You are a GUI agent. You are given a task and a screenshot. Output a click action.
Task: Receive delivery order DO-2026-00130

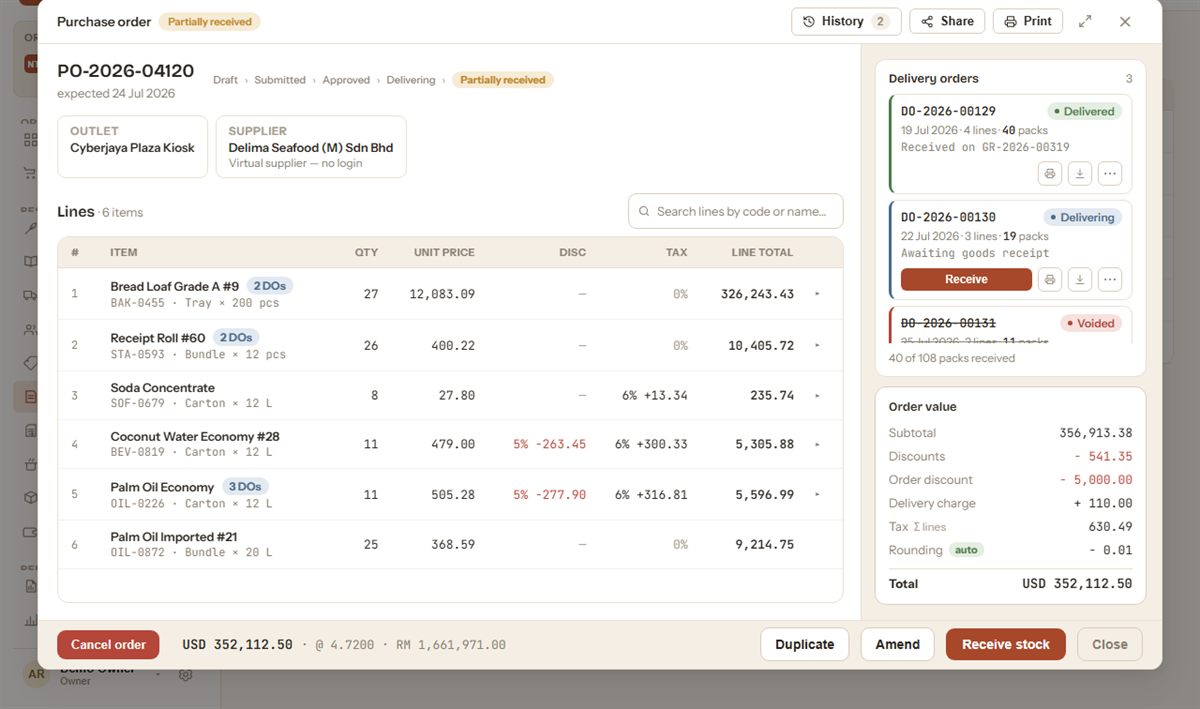point(966,279)
